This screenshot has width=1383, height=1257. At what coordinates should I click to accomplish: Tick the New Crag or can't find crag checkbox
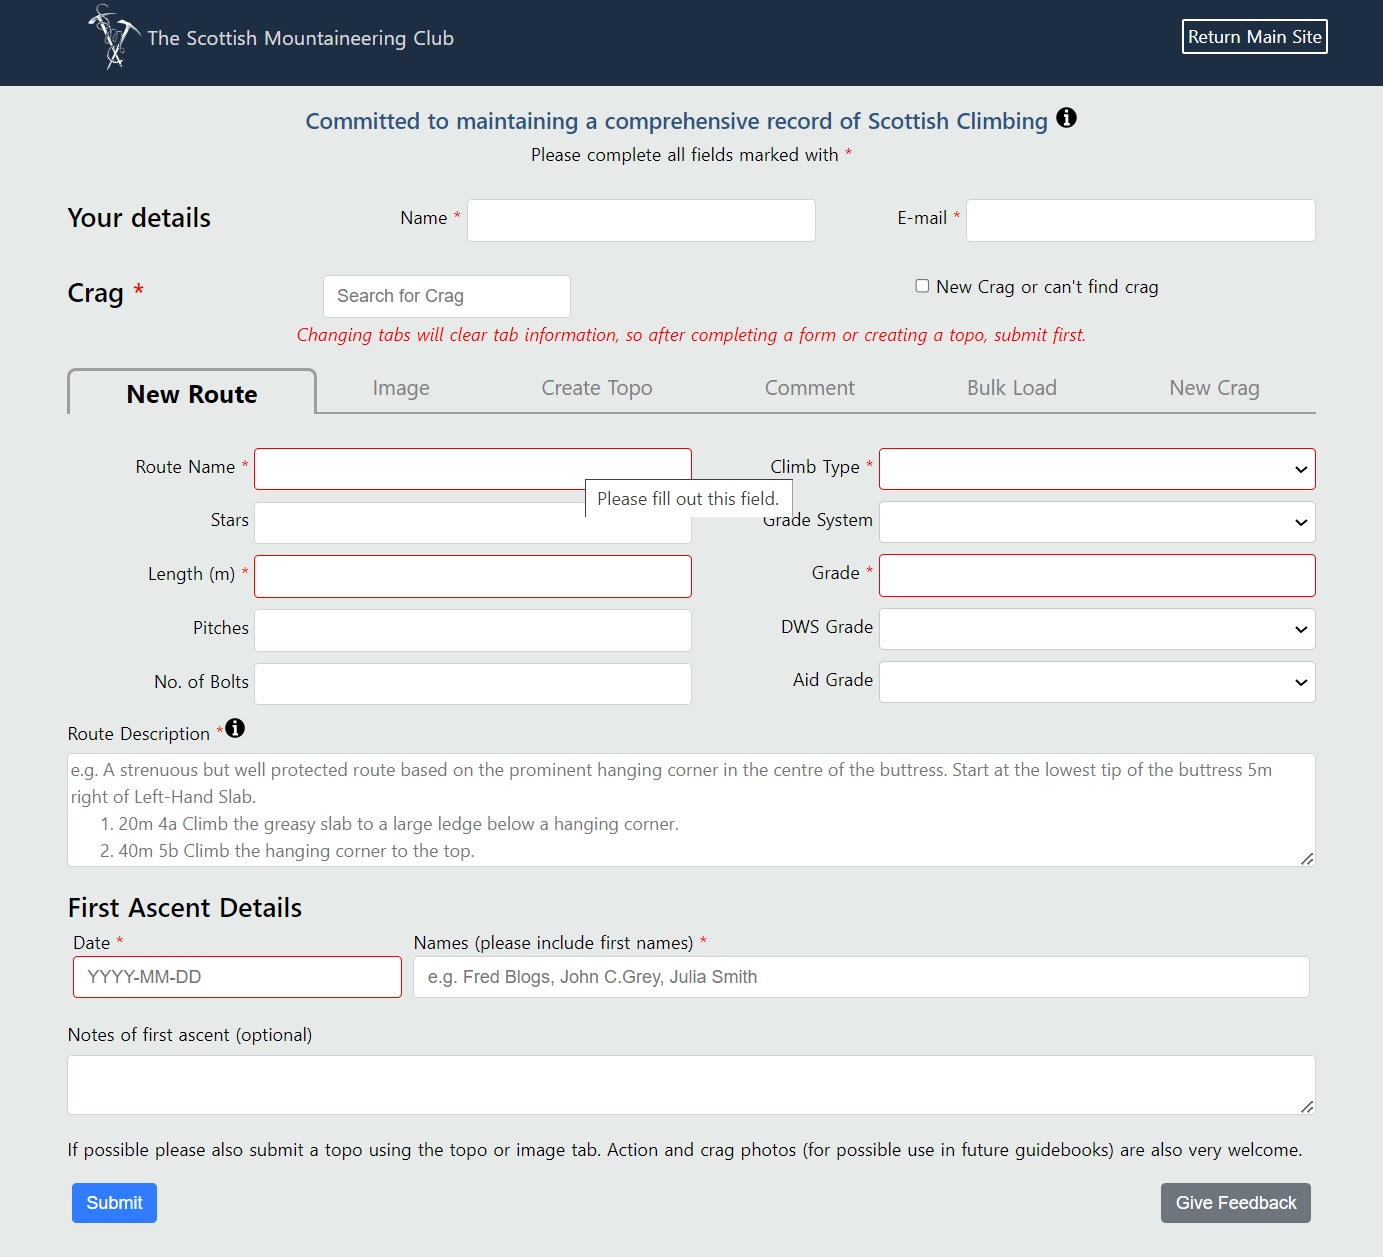(x=922, y=286)
